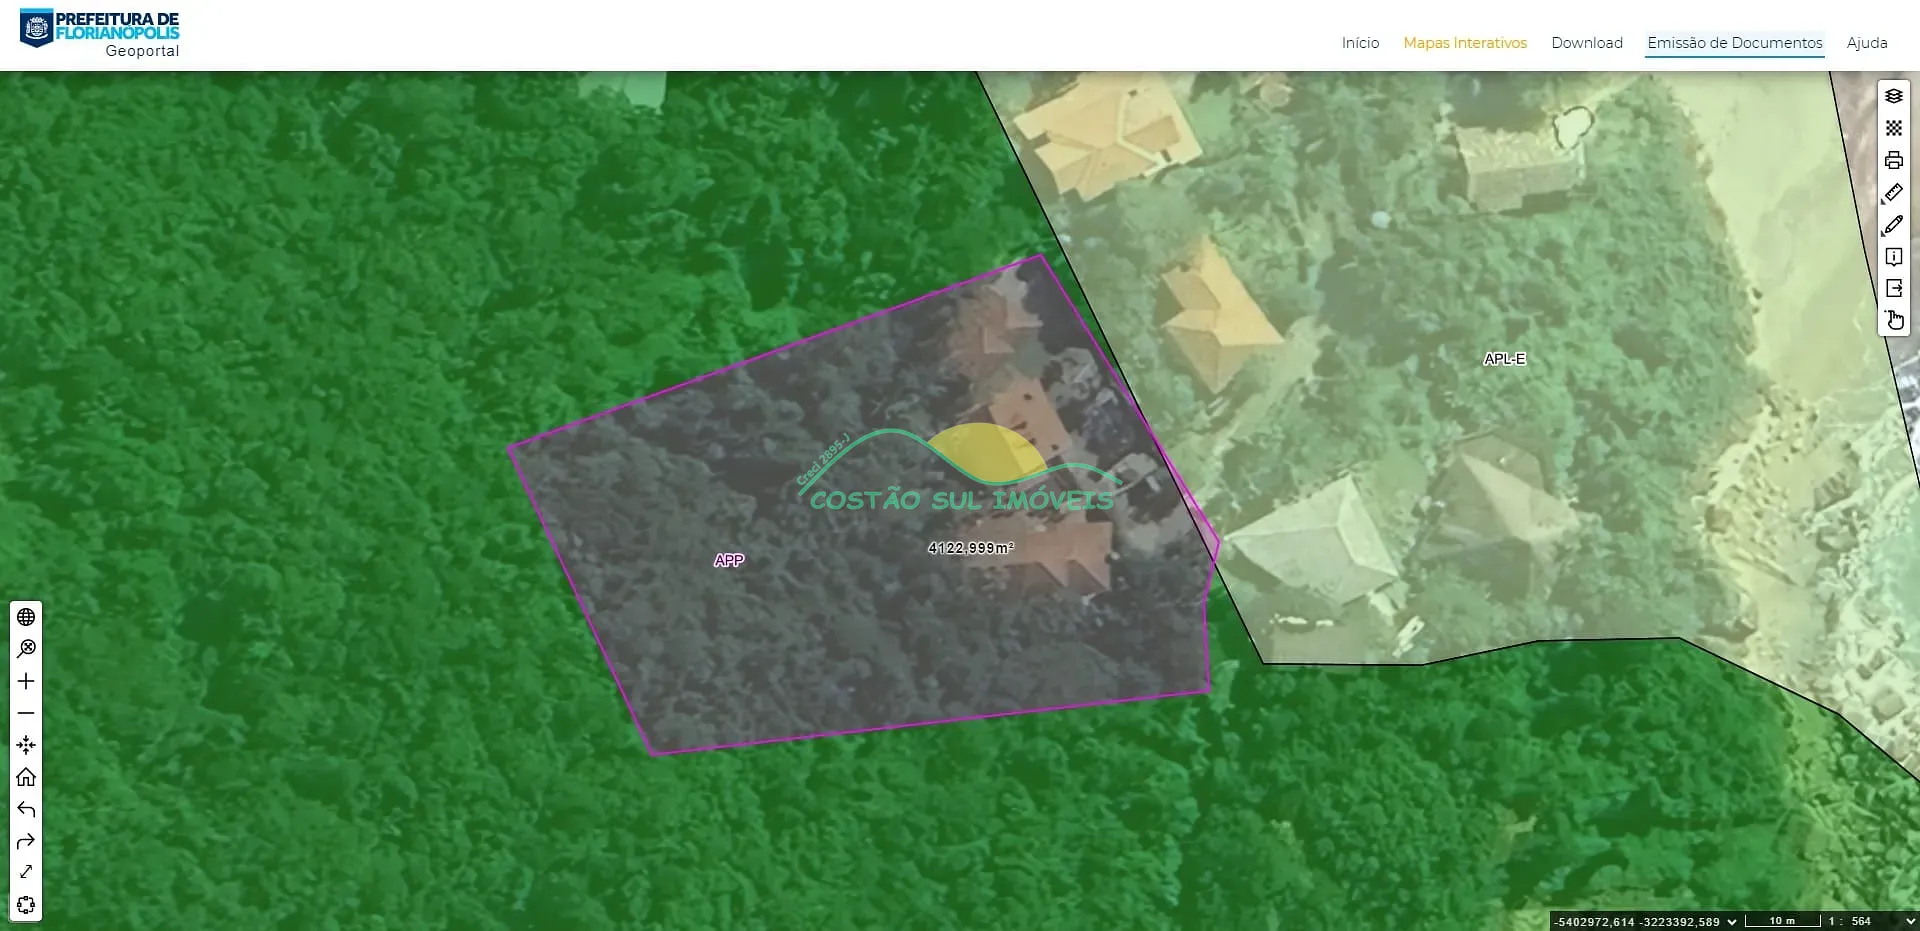Click the printer icon to print map
This screenshot has height=931, width=1920.
pos(1893,160)
